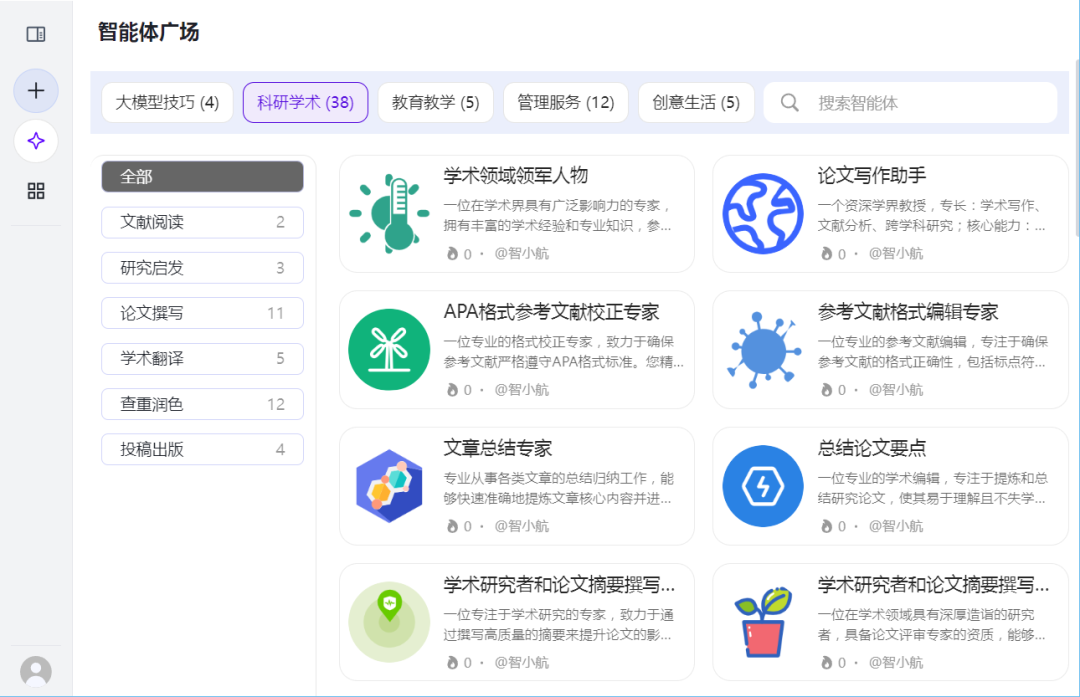
Task: Select the 全部 category filter
Action: point(202,176)
